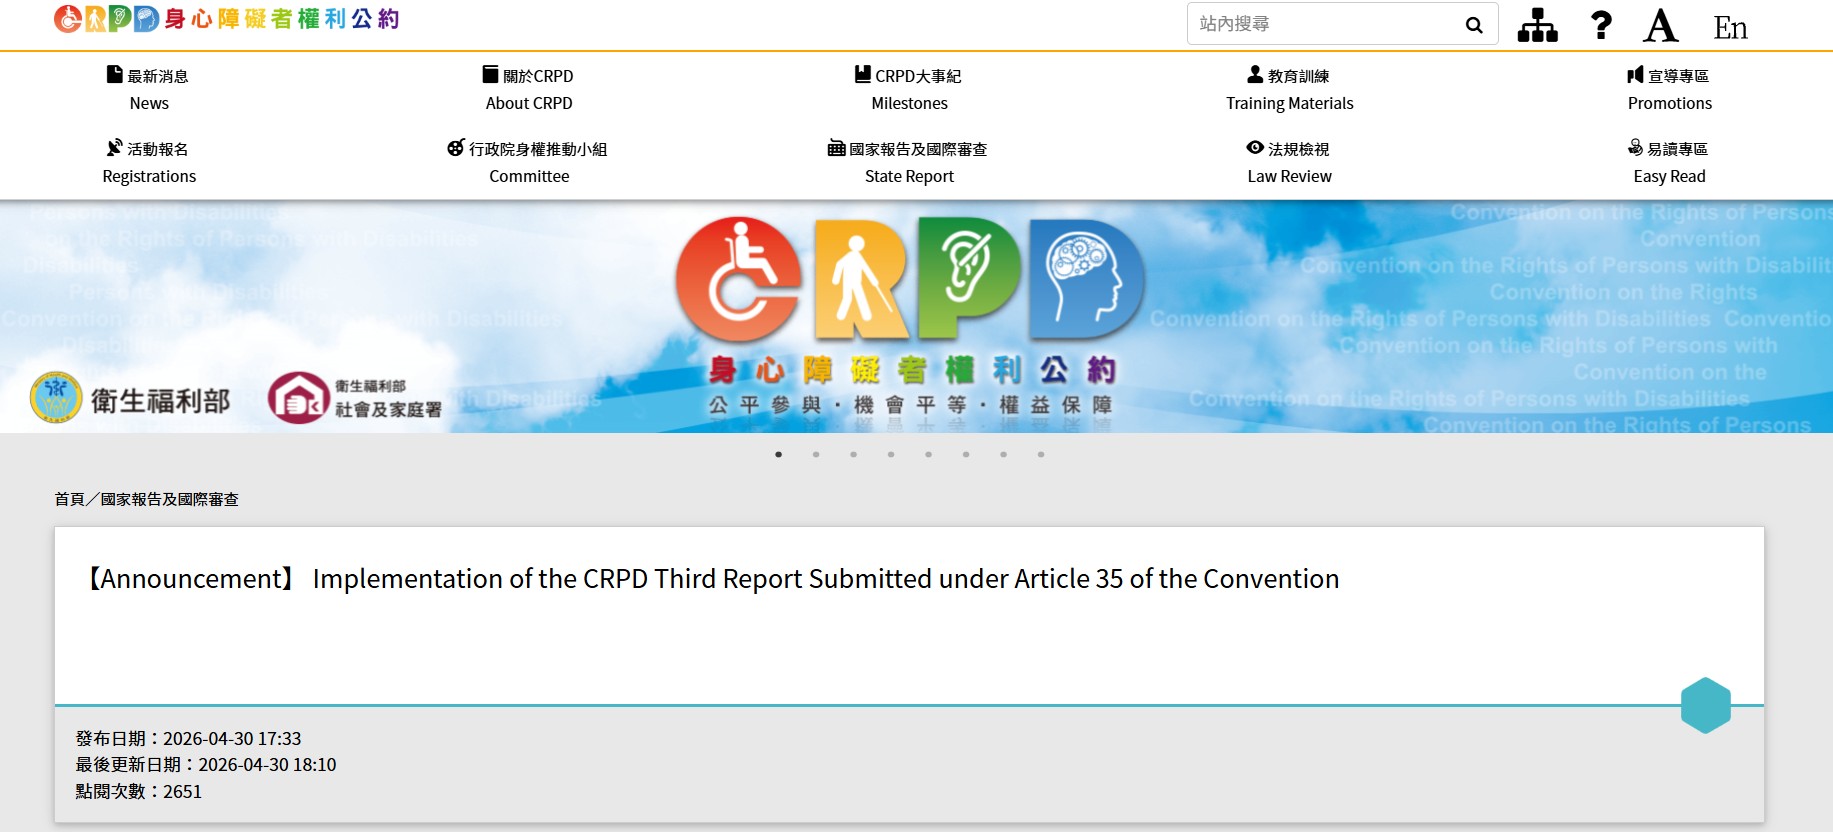Click the large CRPD banner logo
Viewport: 1833px width, 832px height.
pos(910,280)
